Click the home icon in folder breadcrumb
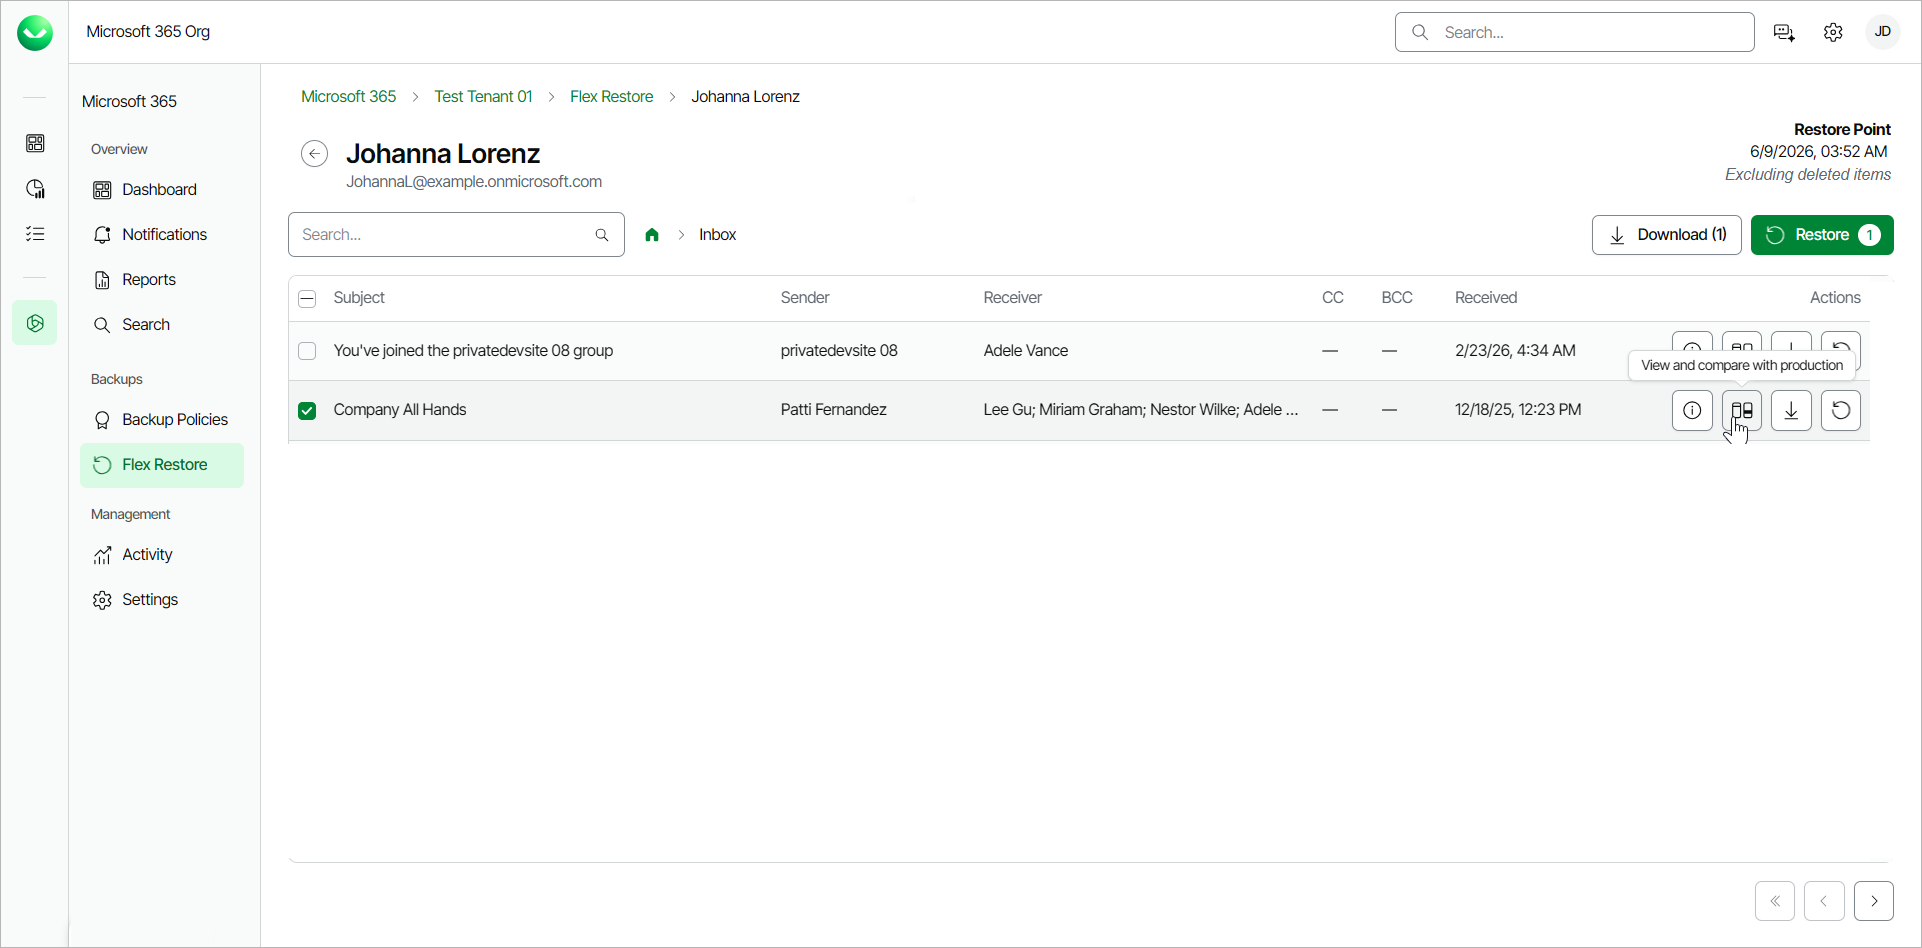Image resolution: width=1922 pixels, height=948 pixels. 652,235
